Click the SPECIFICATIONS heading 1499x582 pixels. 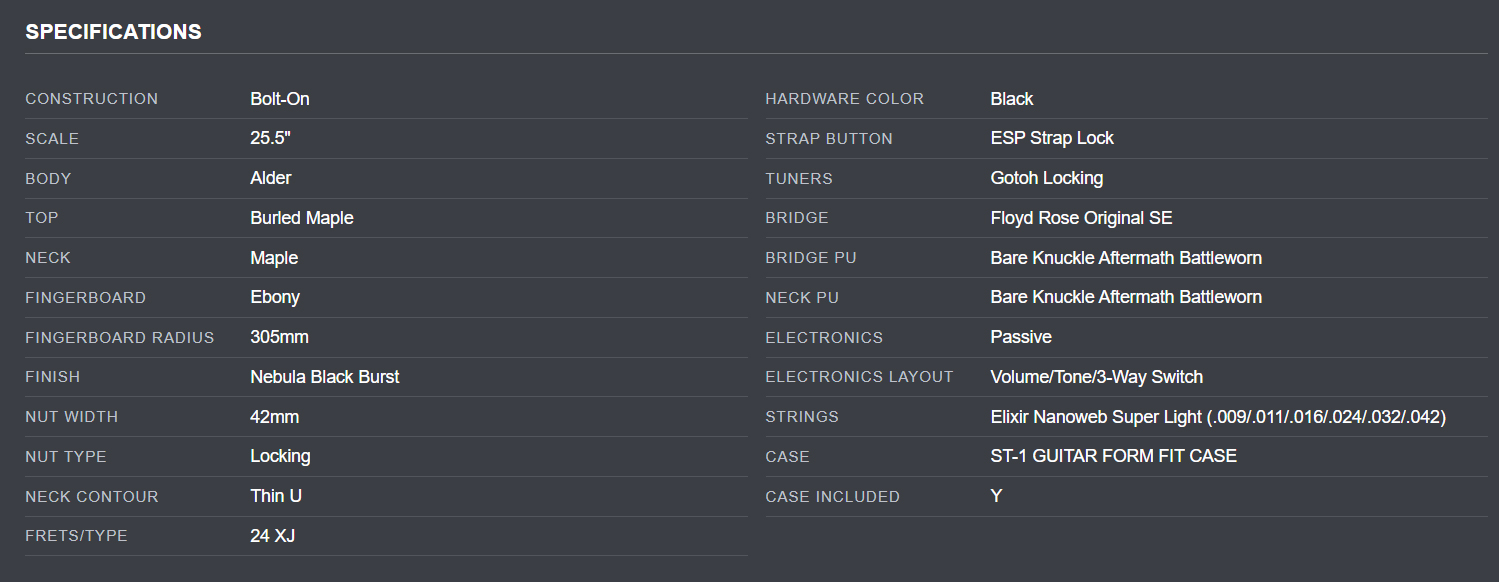(x=113, y=32)
